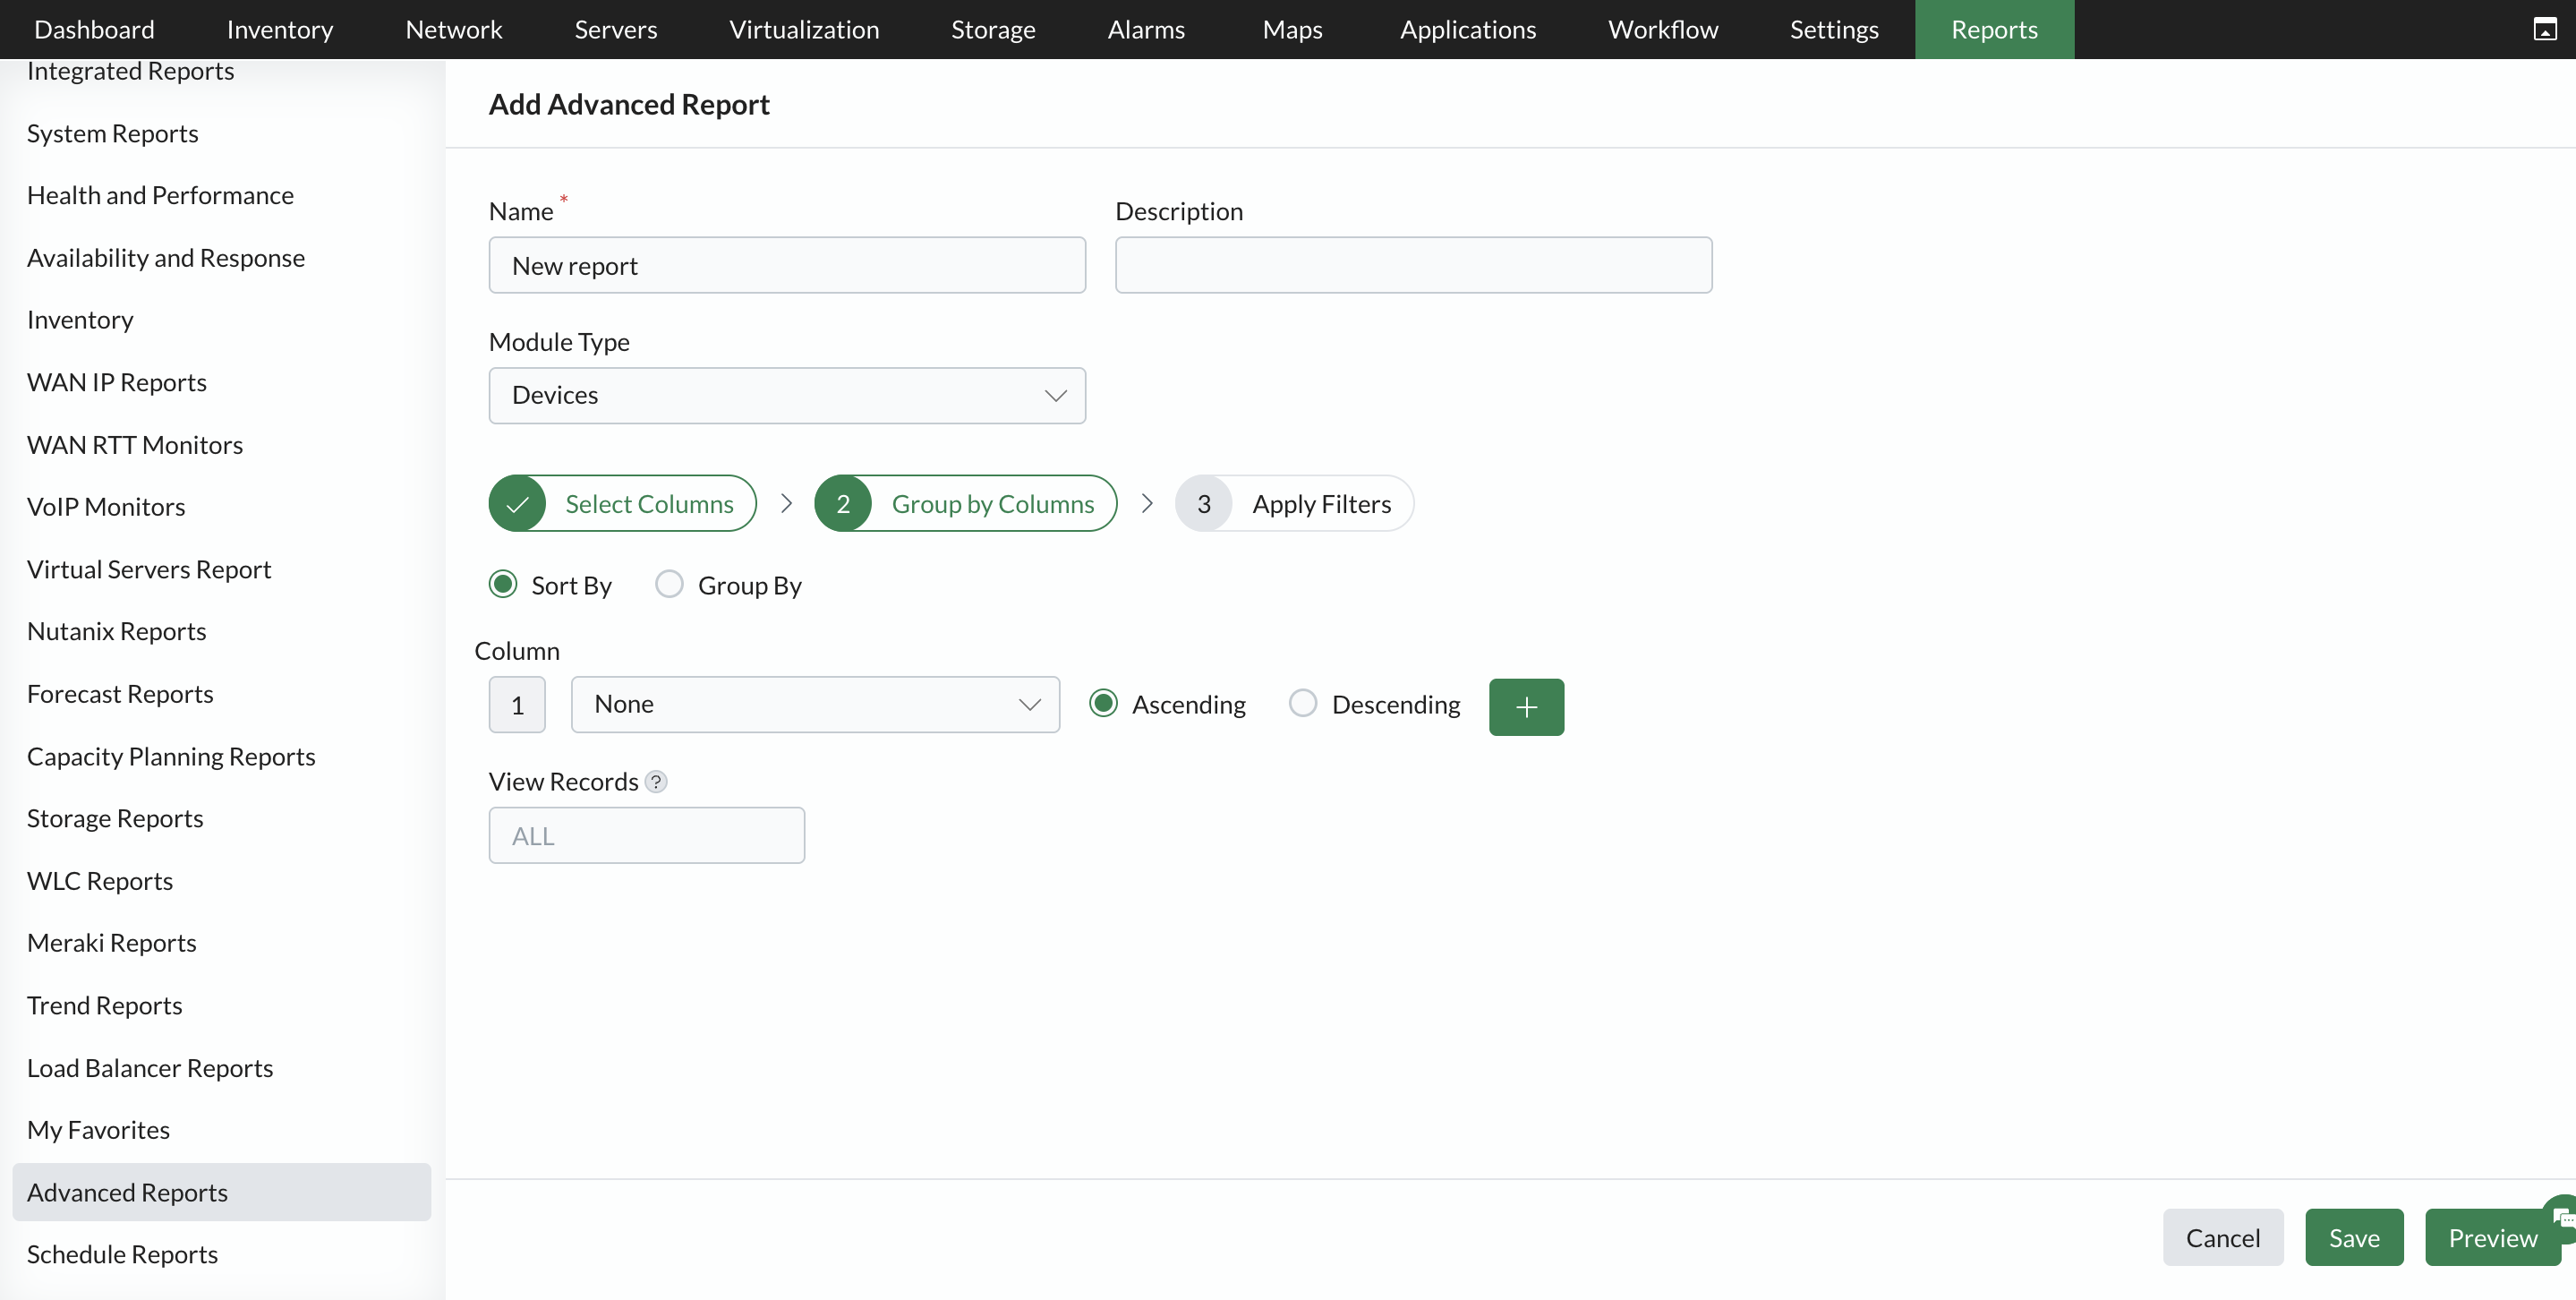Open the Column None dropdown
Screen dimensions: 2576x1300
815,704
